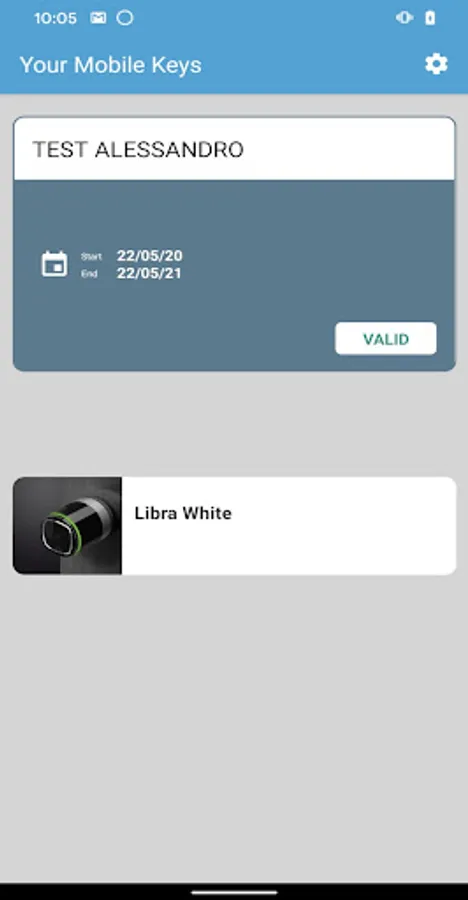
Task: Tap the small Start label
Action: [x=91, y=257]
